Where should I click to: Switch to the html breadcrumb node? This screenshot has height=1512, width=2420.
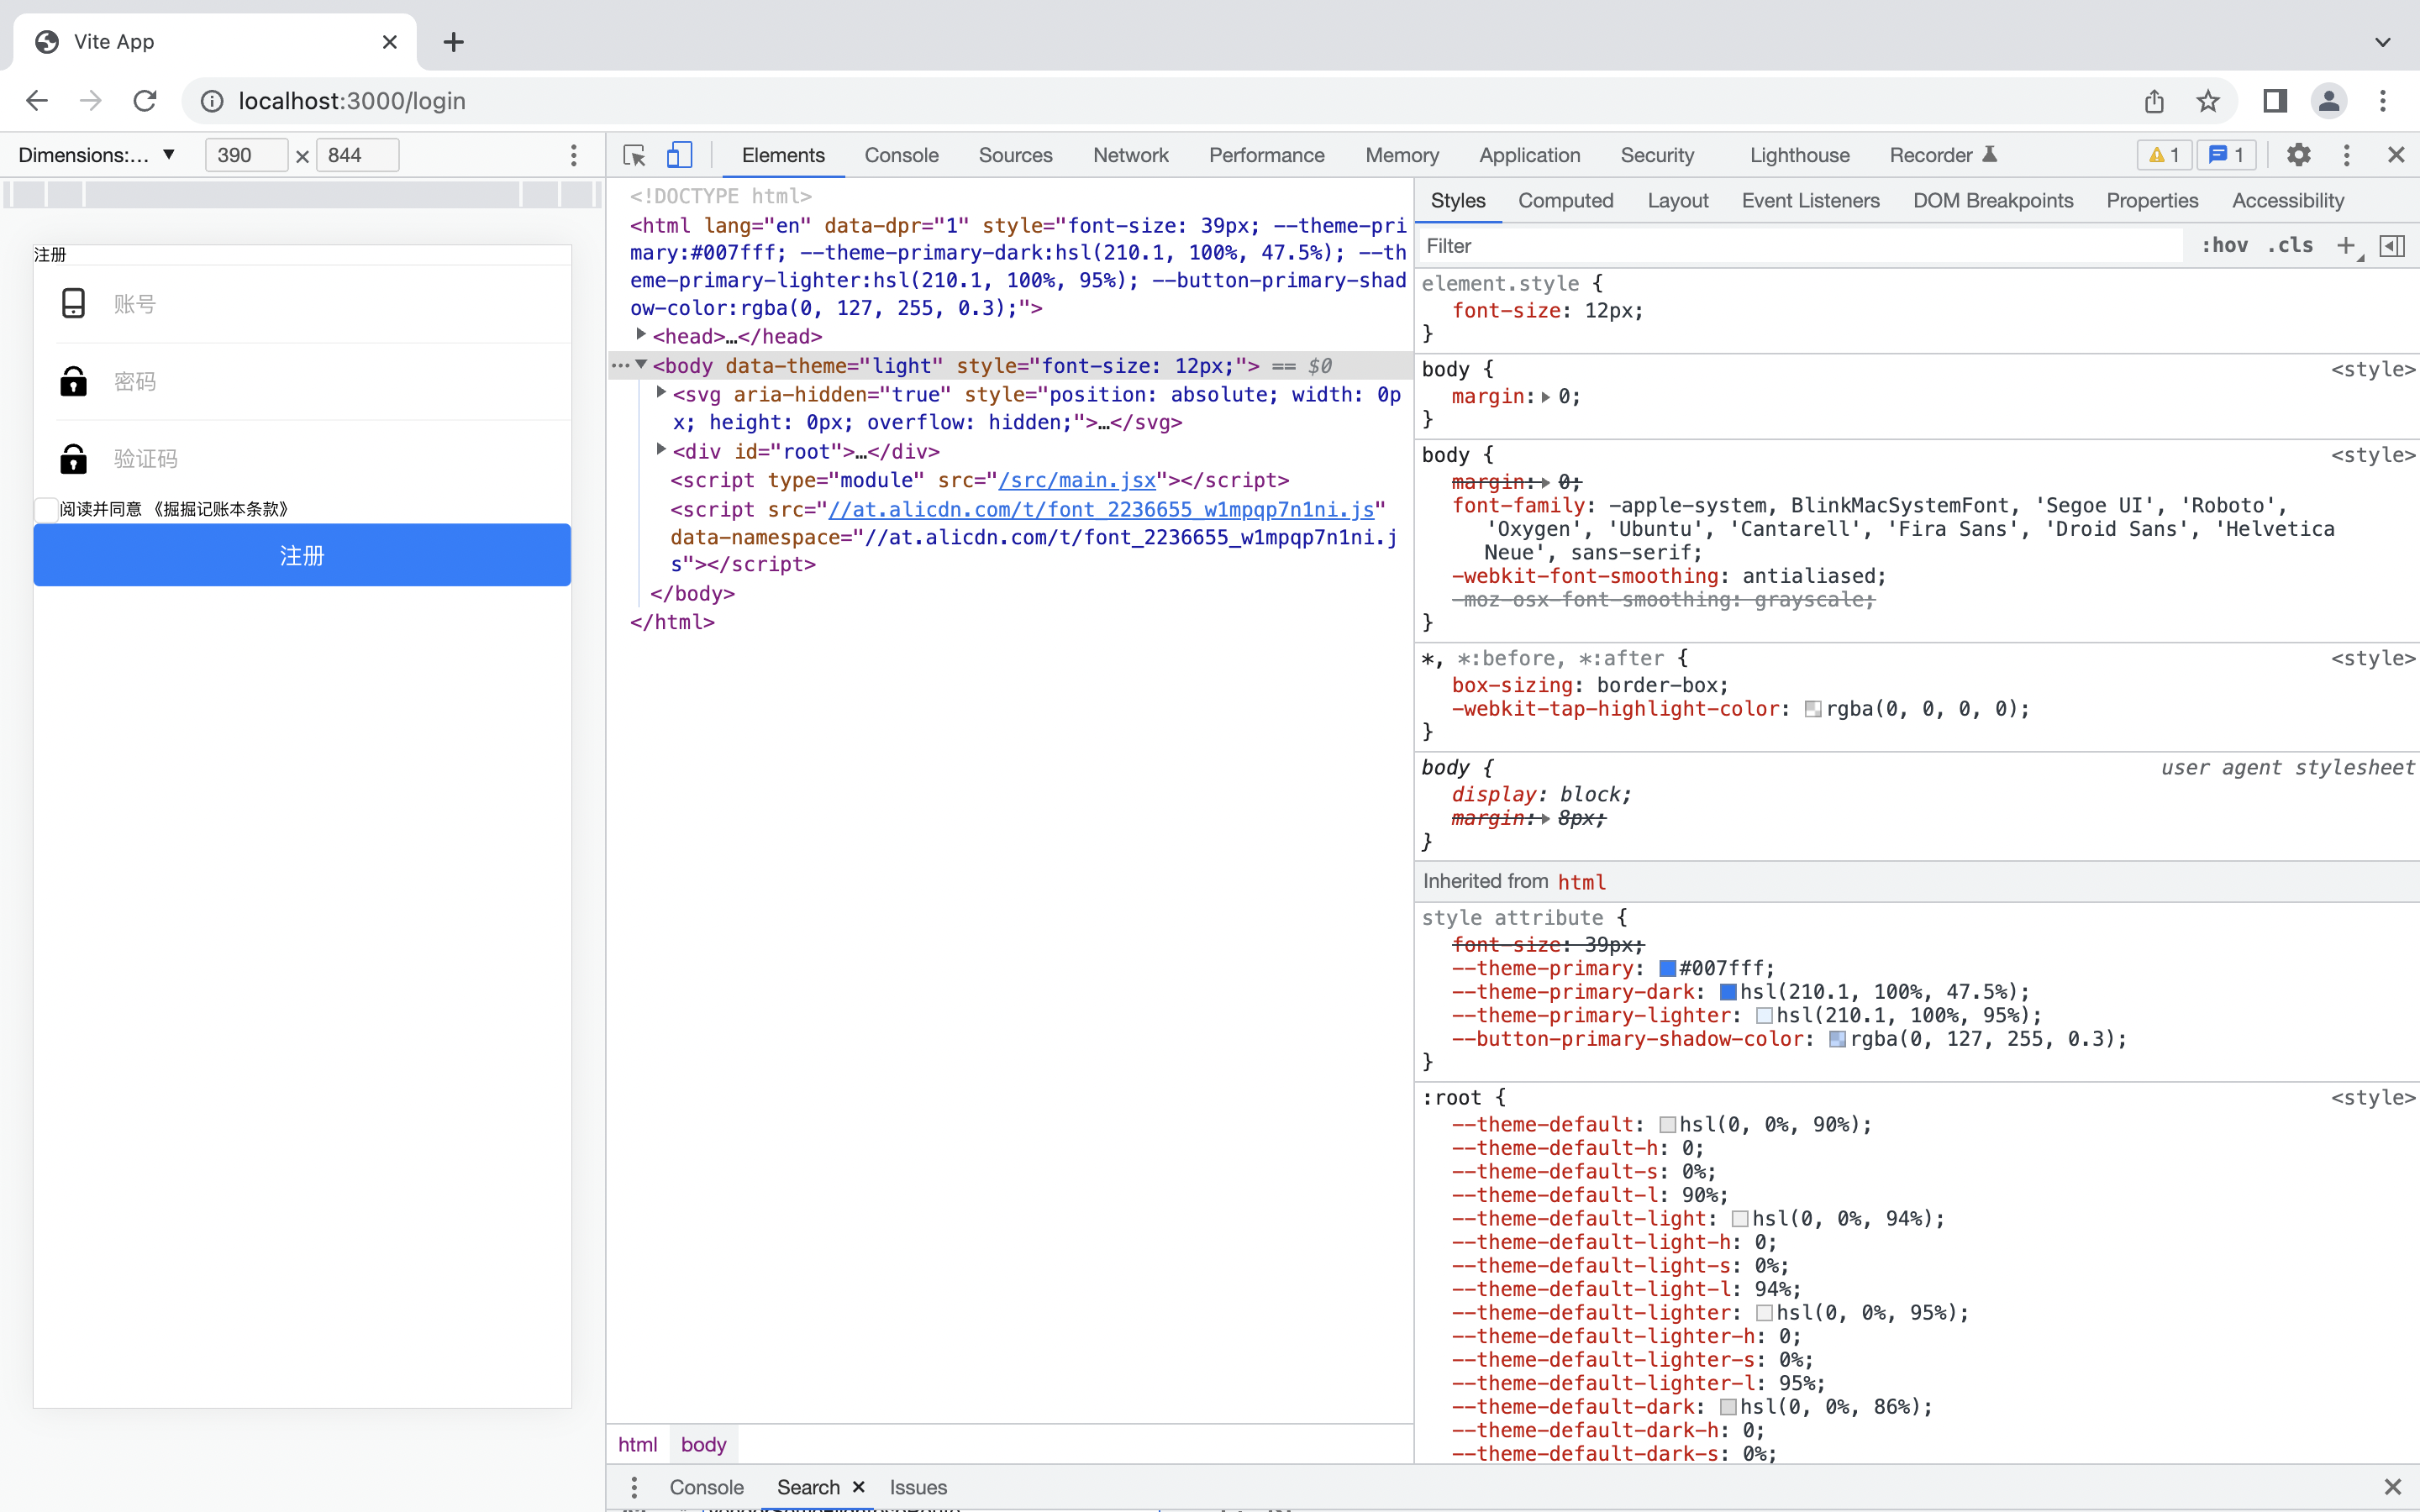point(638,1444)
